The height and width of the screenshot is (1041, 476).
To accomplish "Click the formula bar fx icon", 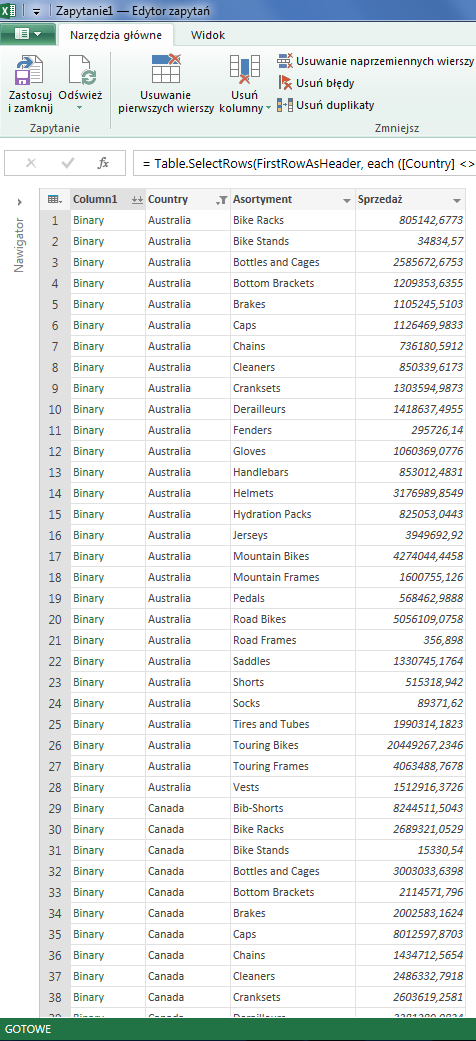I will pyautogui.click(x=103, y=163).
